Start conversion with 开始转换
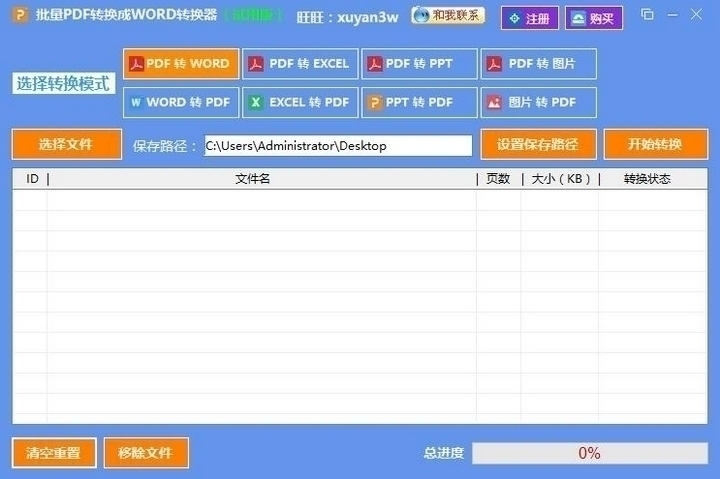720x479 pixels. 656,144
